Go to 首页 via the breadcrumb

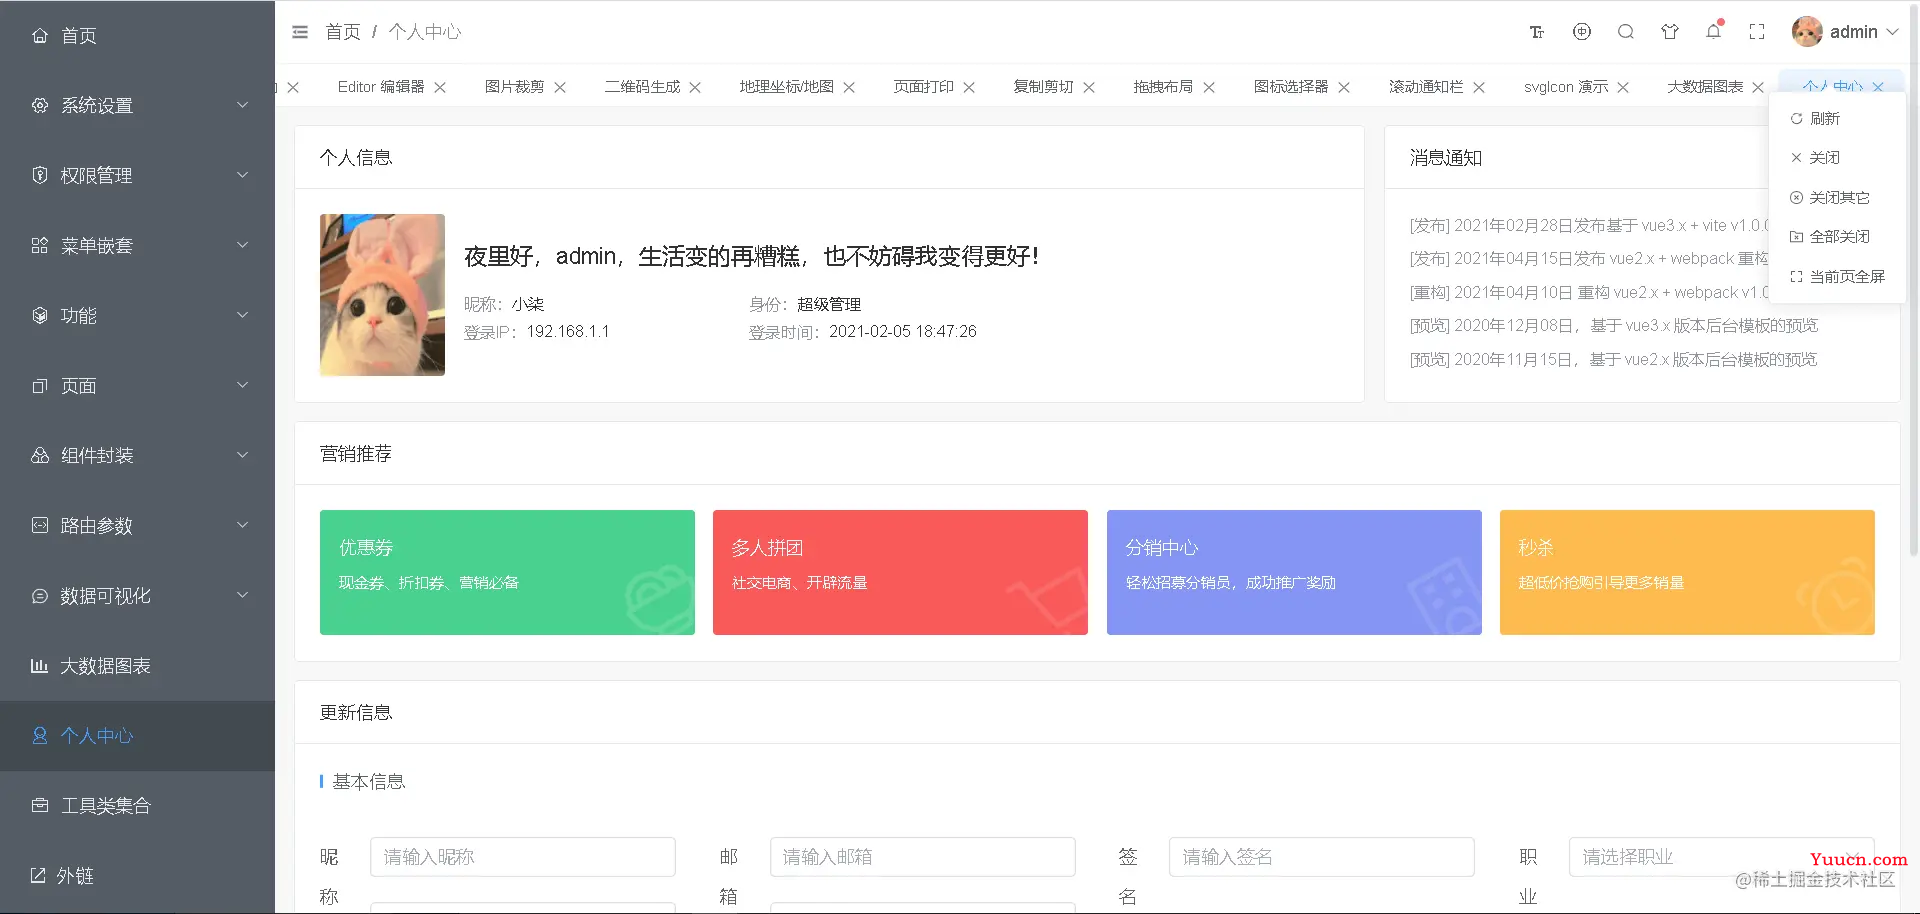343,32
